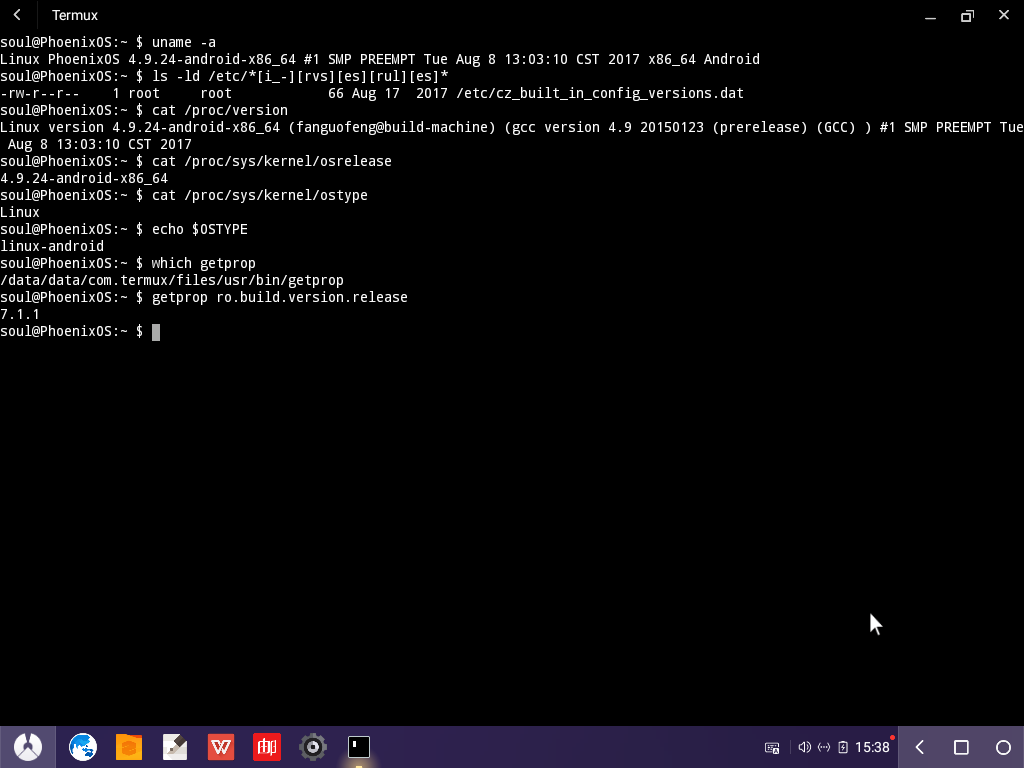Click the 'linux-android' output text
The width and height of the screenshot is (1024, 768).
[x=52, y=246]
